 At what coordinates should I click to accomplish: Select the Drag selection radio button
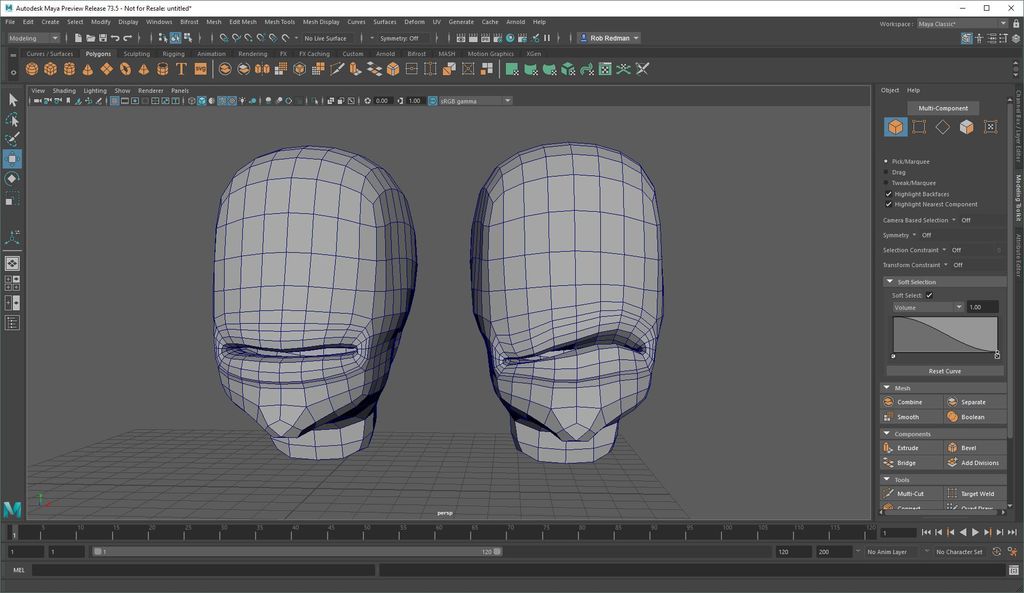tap(886, 171)
